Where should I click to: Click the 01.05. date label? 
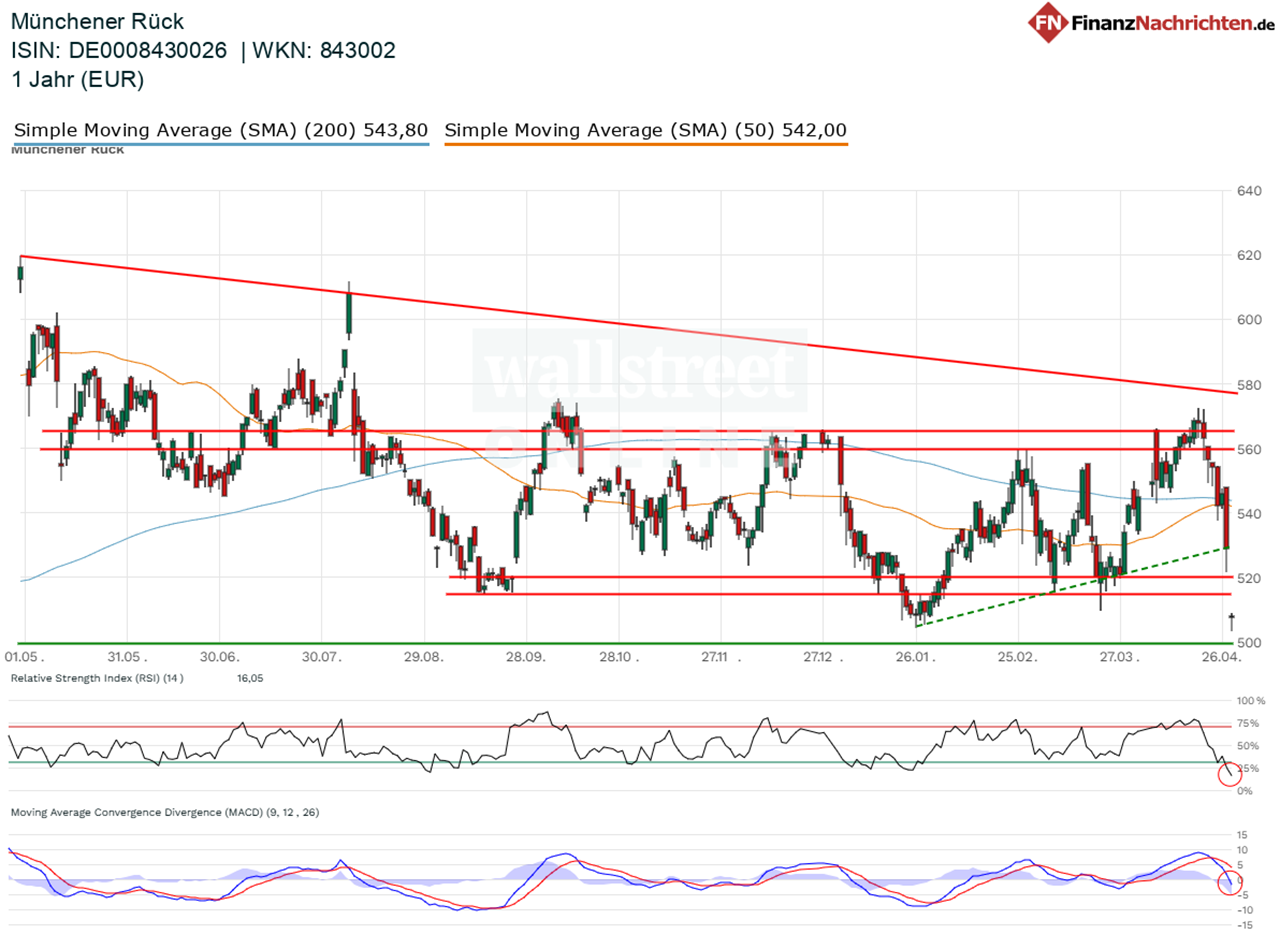25,658
